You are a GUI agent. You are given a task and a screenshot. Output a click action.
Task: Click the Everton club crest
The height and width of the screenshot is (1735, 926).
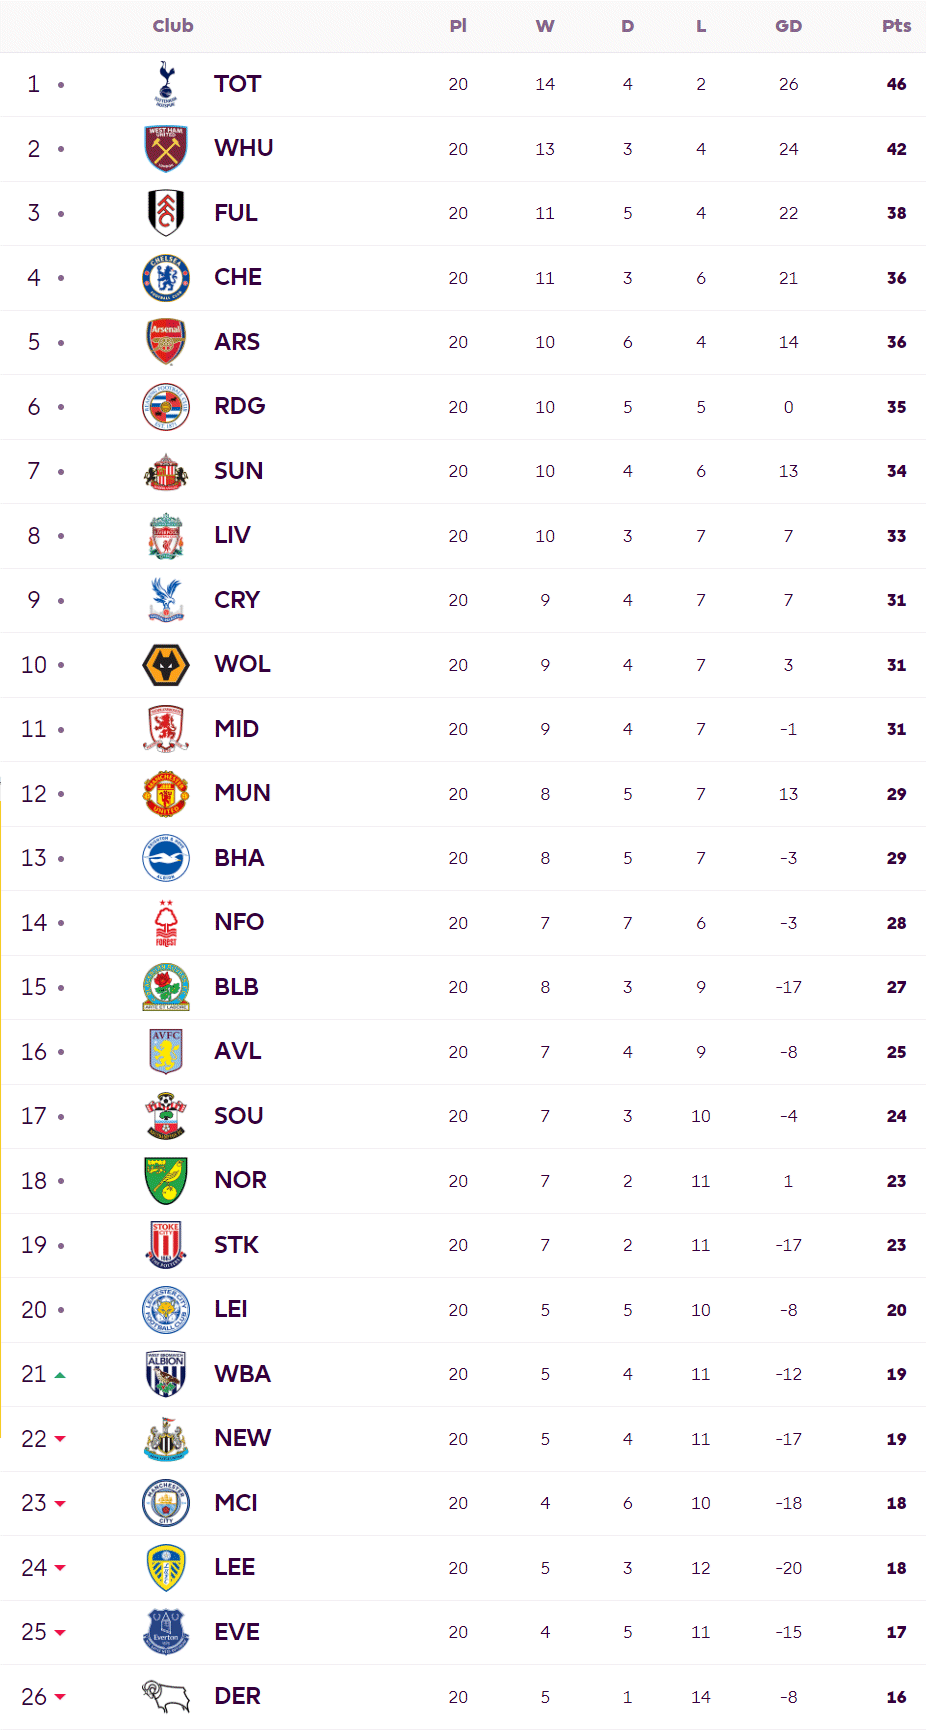coord(166,1632)
